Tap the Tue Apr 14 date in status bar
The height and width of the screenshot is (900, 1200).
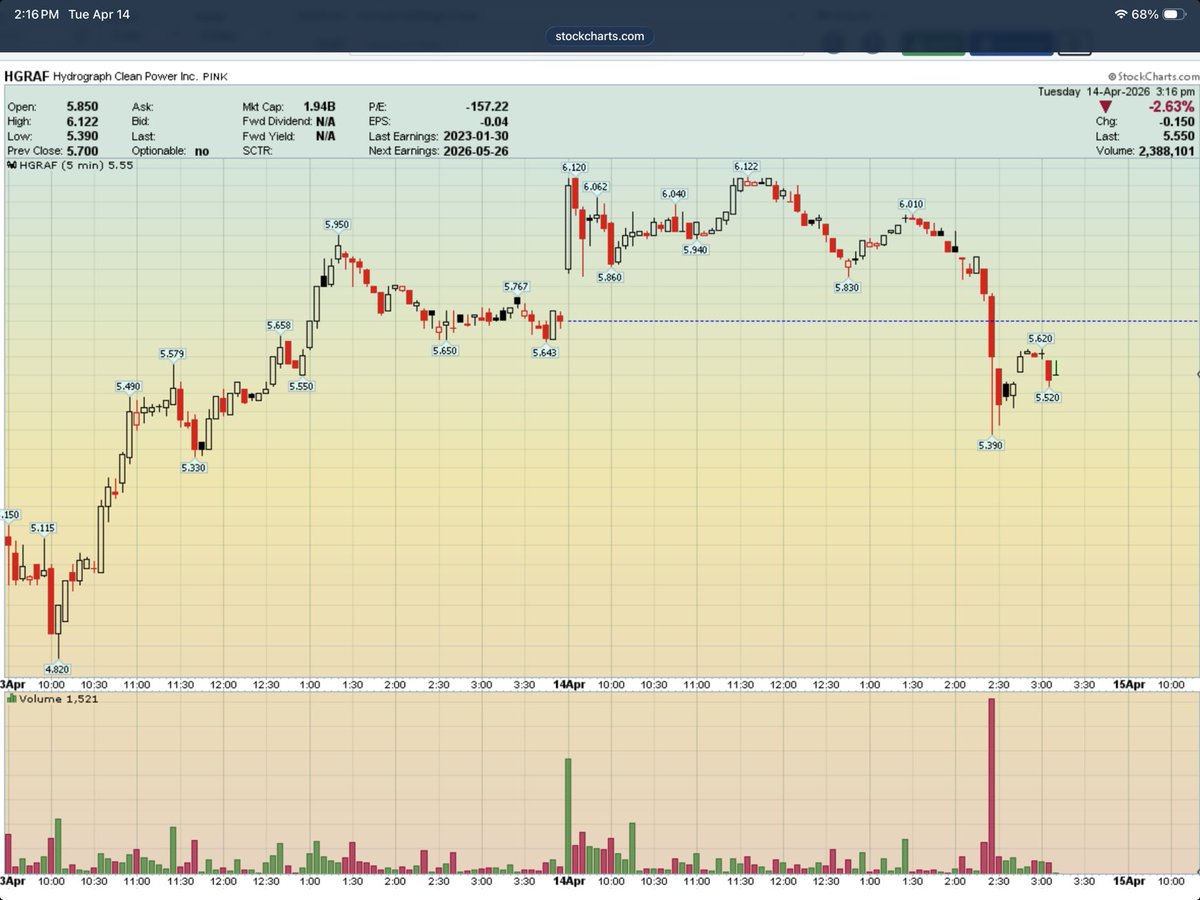coord(101,15)
